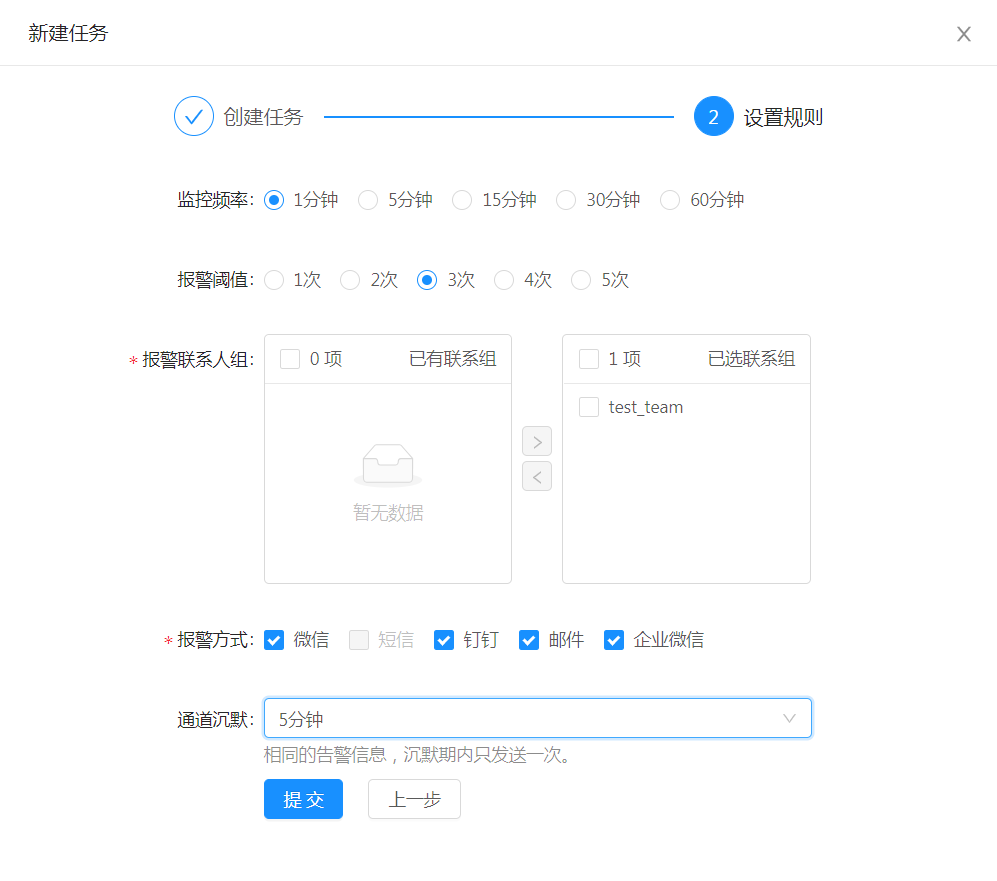Screen dimensions: 997x881
Task: Set alarm threshold to 1次
Action: click(274, 280)
